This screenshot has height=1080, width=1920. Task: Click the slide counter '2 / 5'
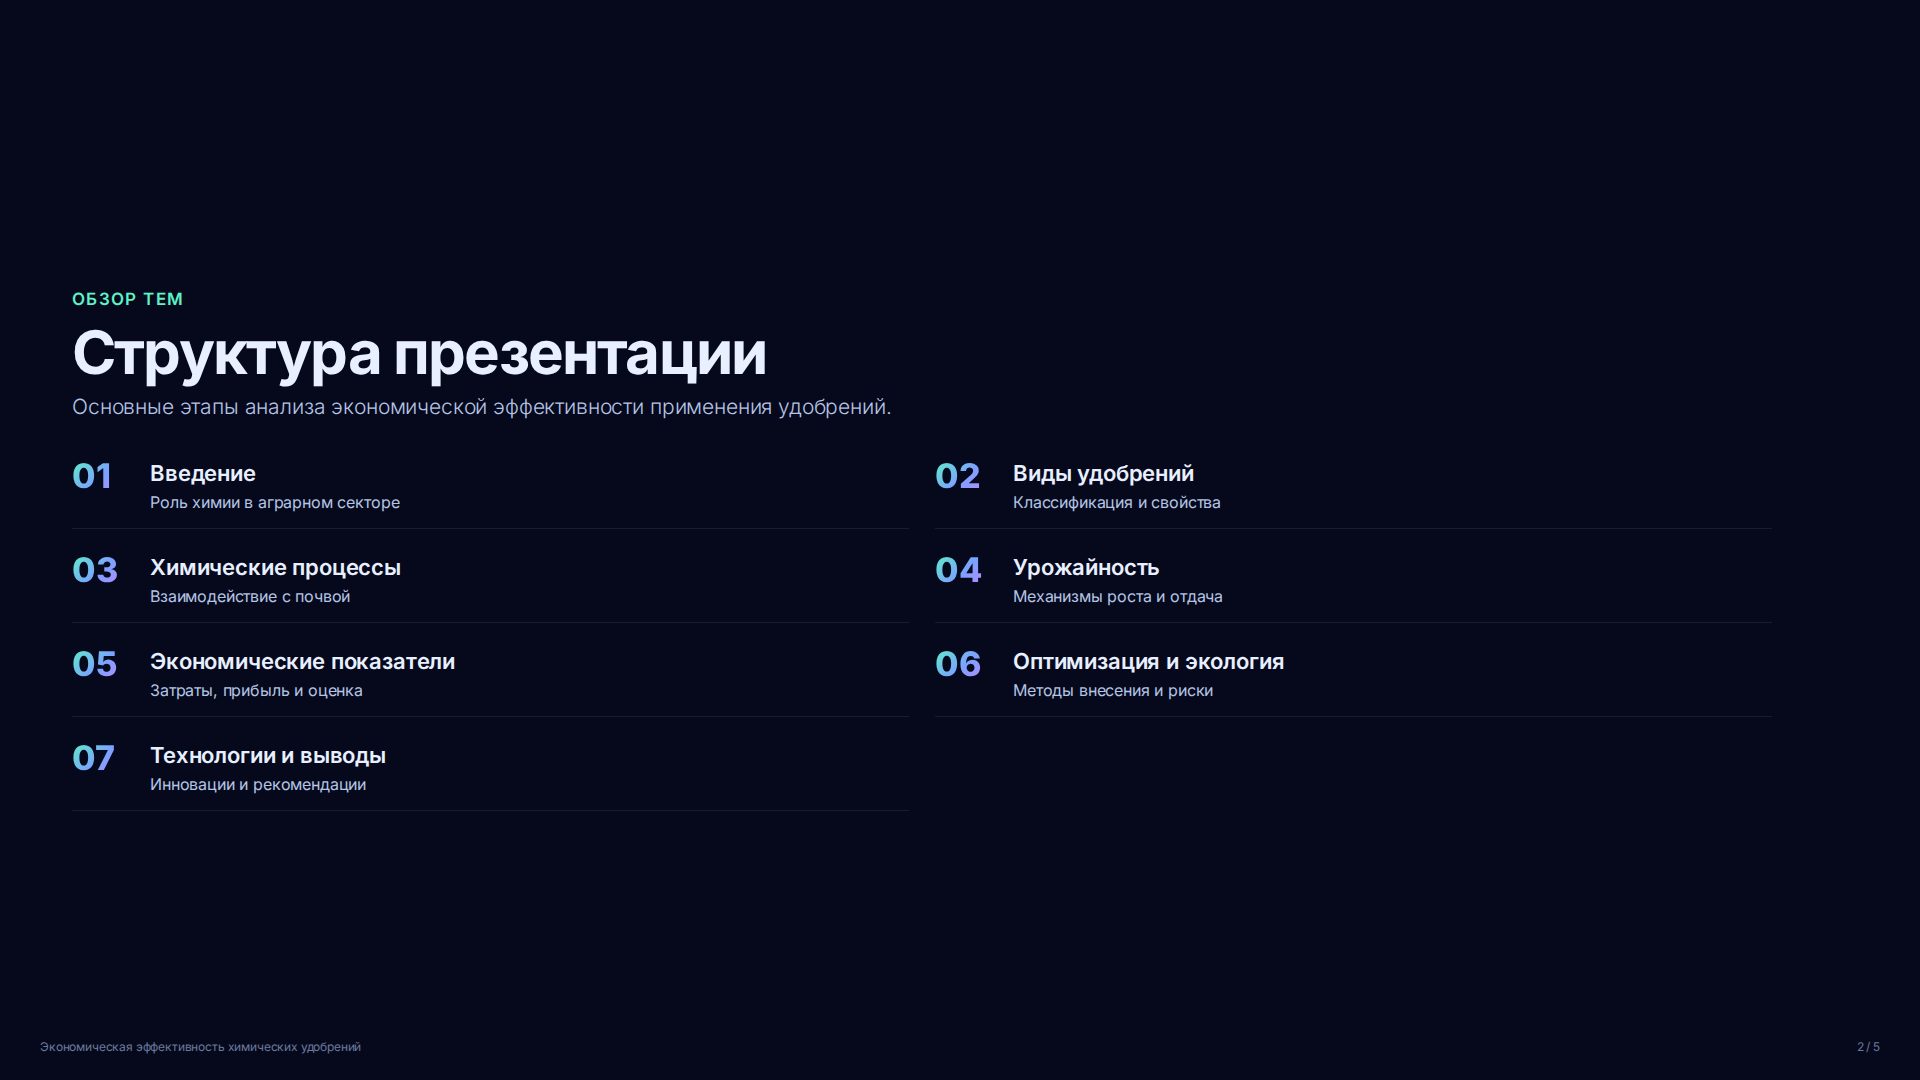tap(1868, 1047)
